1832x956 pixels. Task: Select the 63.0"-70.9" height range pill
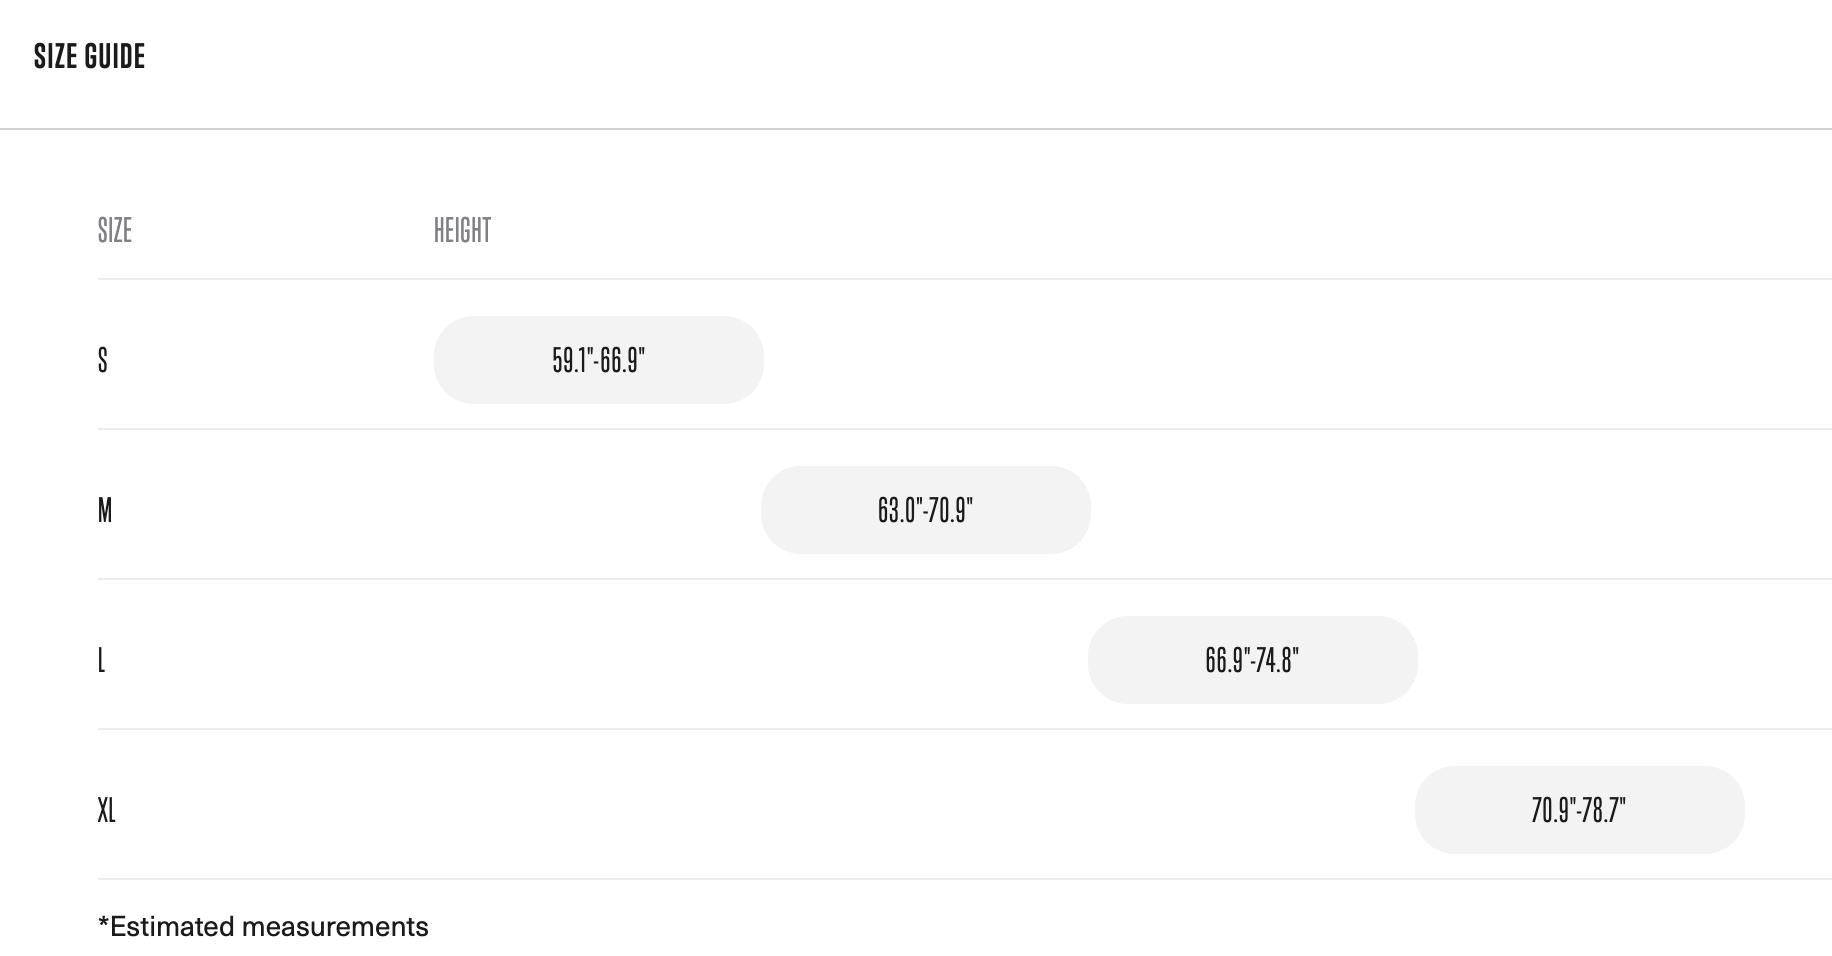pos(925,510)
